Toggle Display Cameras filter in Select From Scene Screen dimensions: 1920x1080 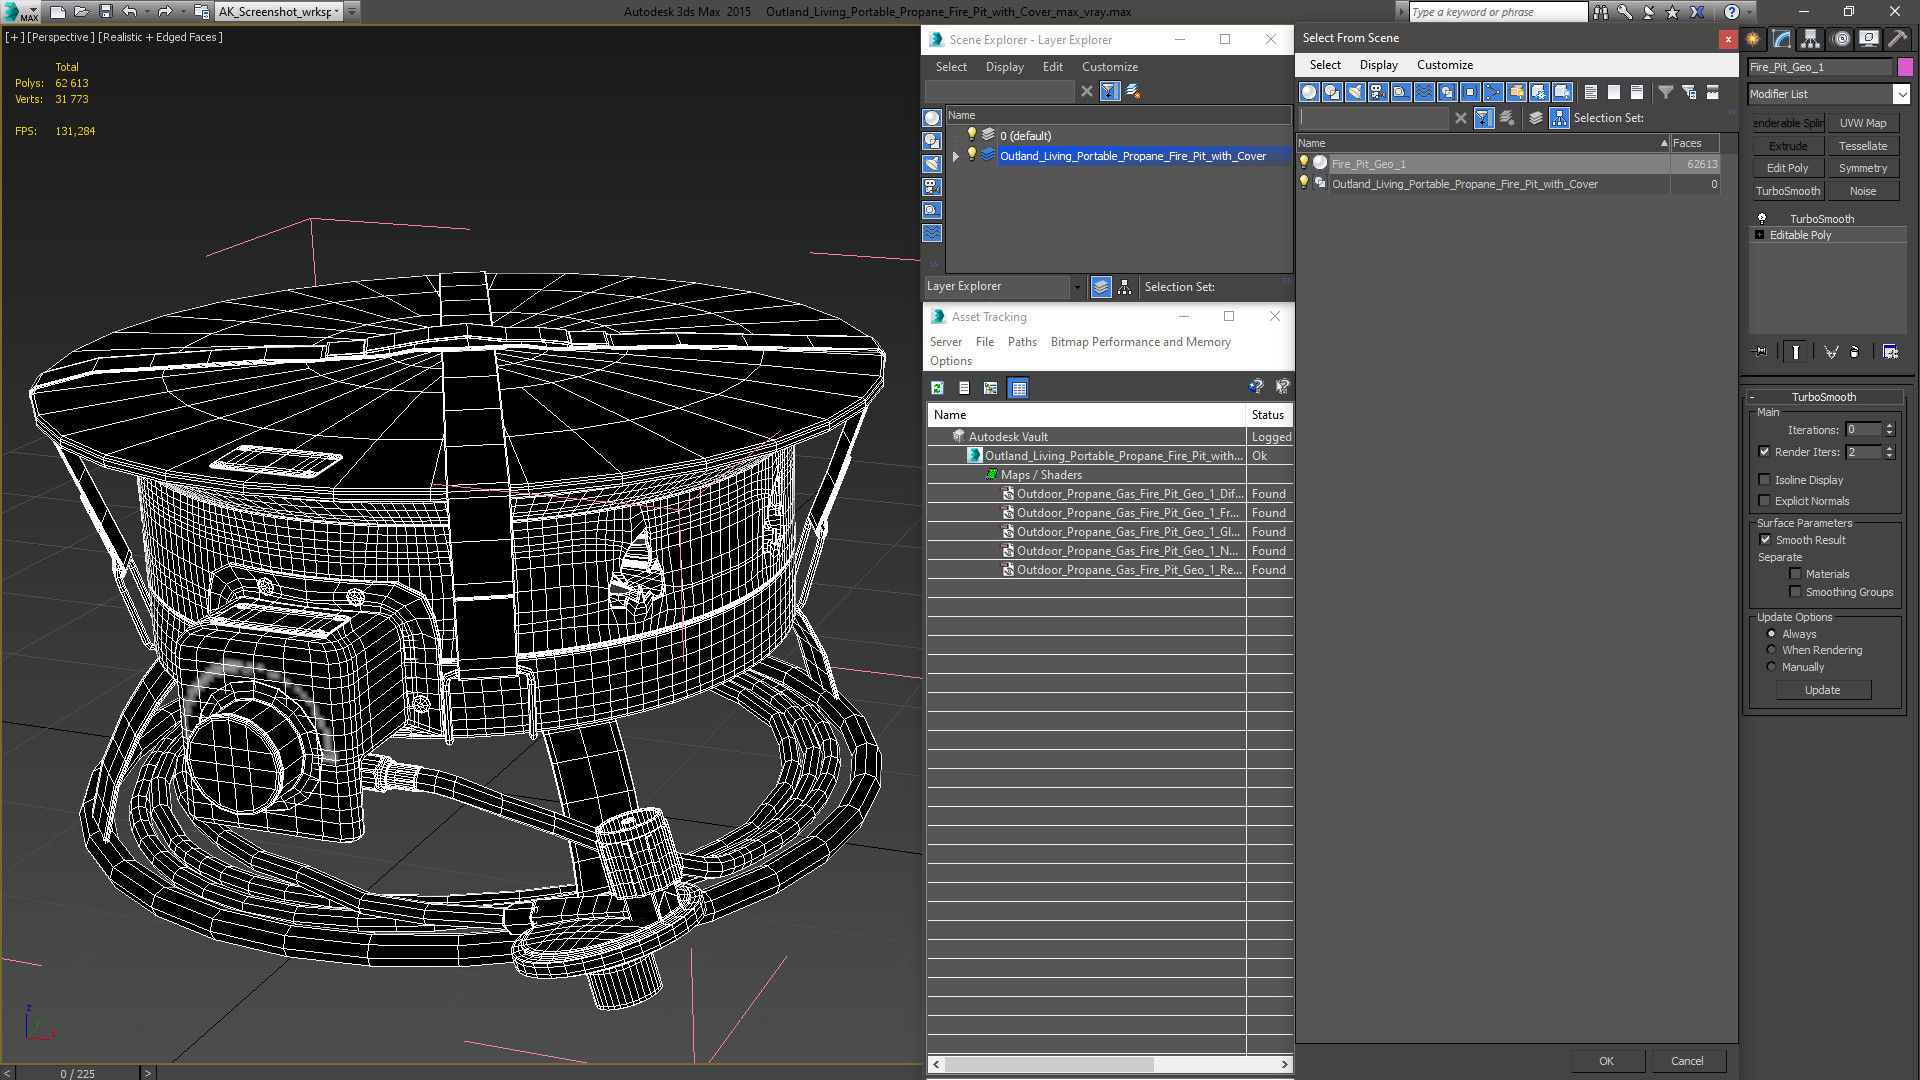(1378, 92)
